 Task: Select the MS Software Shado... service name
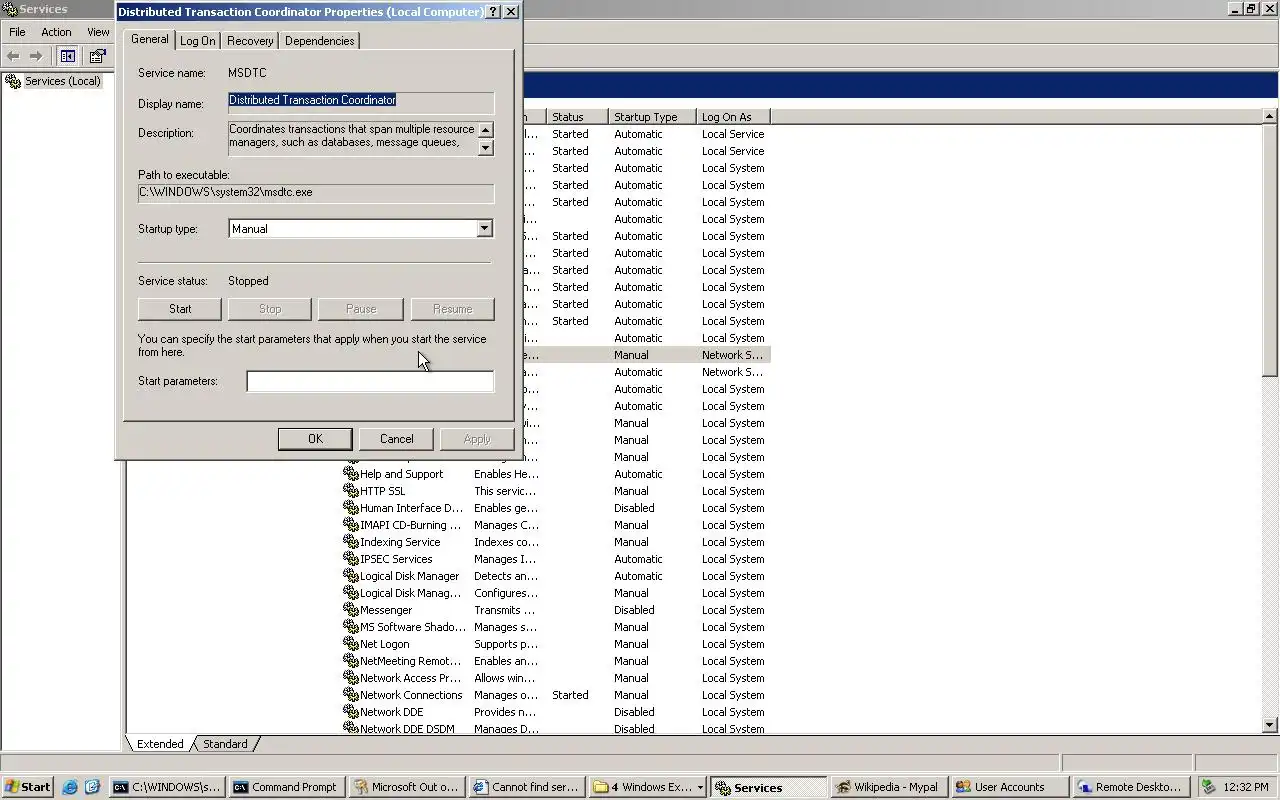pos(413,627)
